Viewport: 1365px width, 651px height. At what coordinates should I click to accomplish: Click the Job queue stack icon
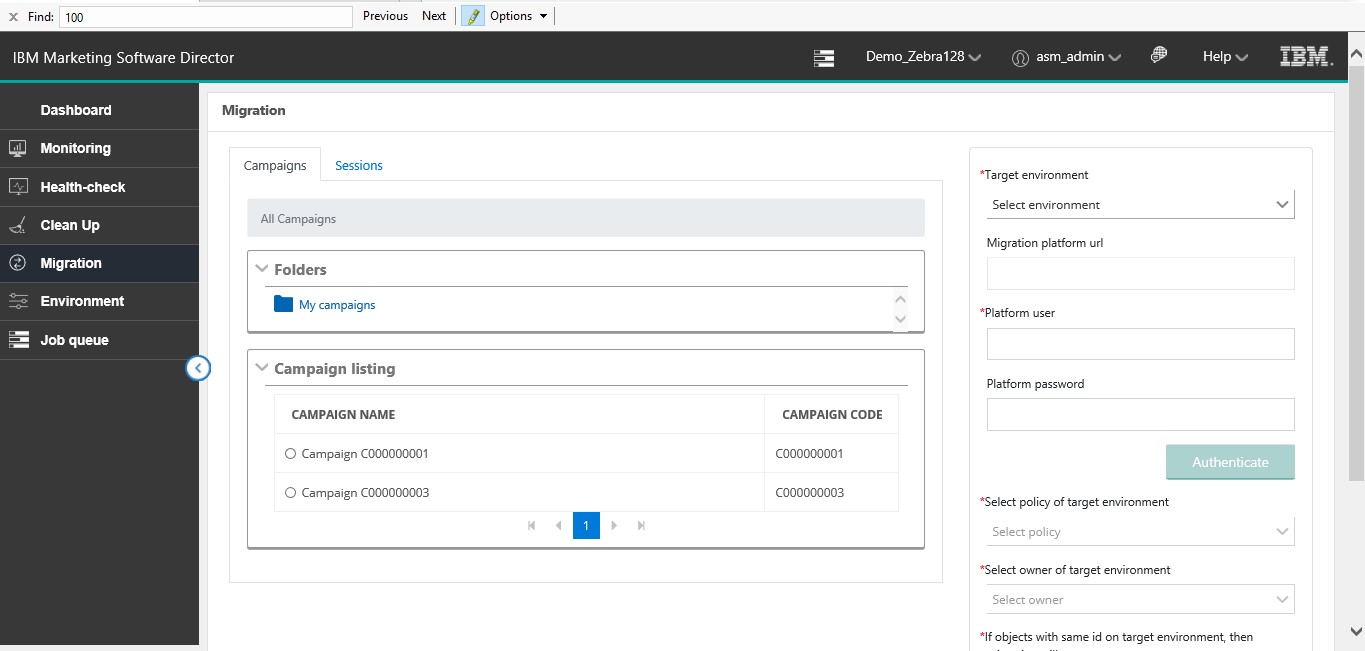pos(18,340)
